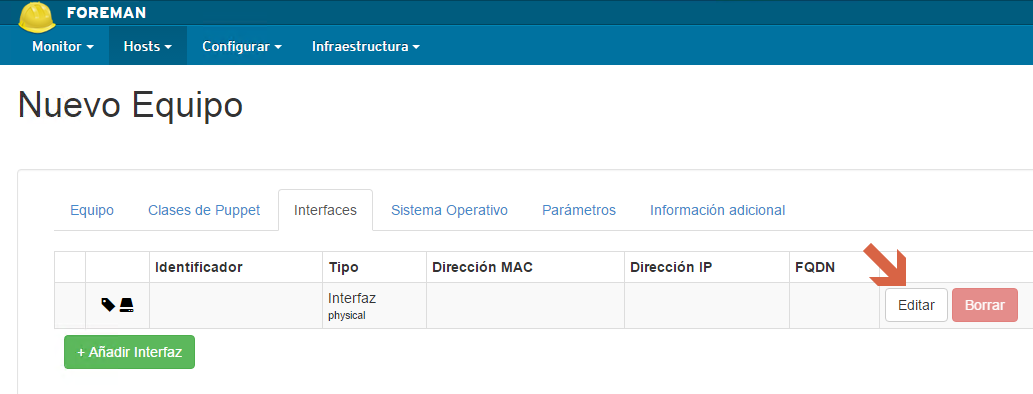
Task: Click the Foreman hard hat logo
Action: pyautogui.click(x=37, y=16)
